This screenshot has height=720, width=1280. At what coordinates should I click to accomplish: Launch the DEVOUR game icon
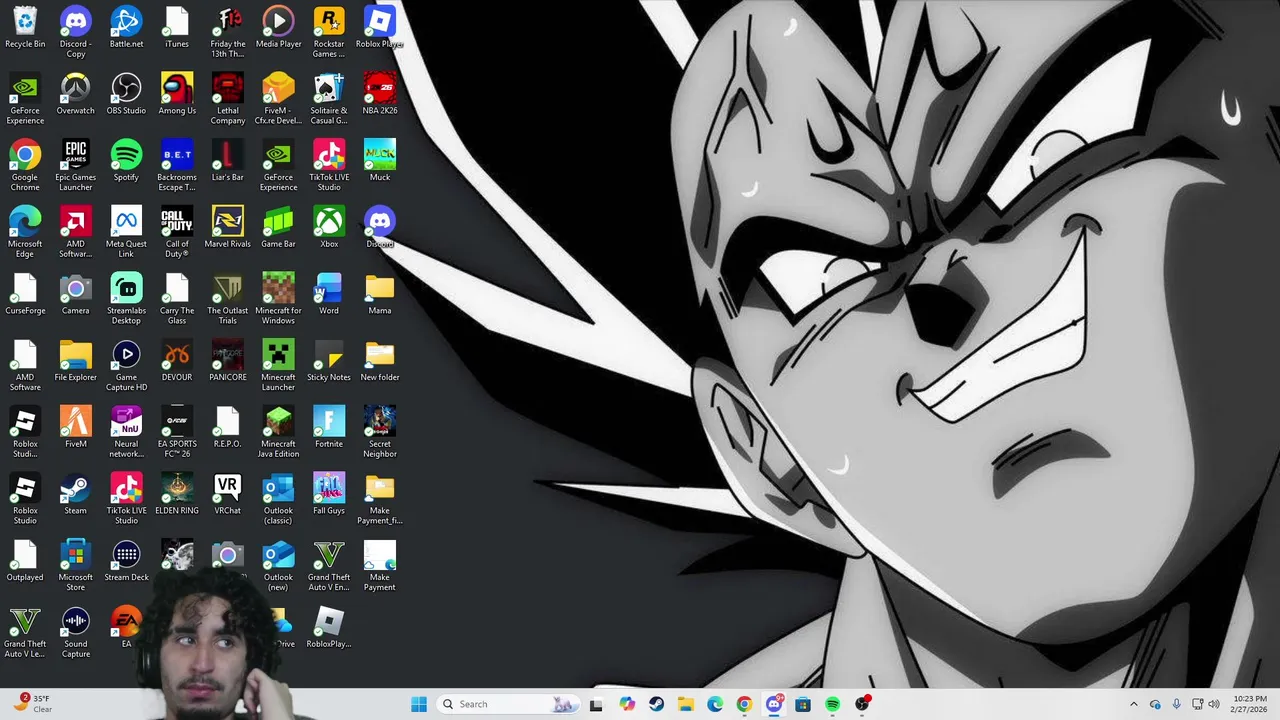click(177, 362)
